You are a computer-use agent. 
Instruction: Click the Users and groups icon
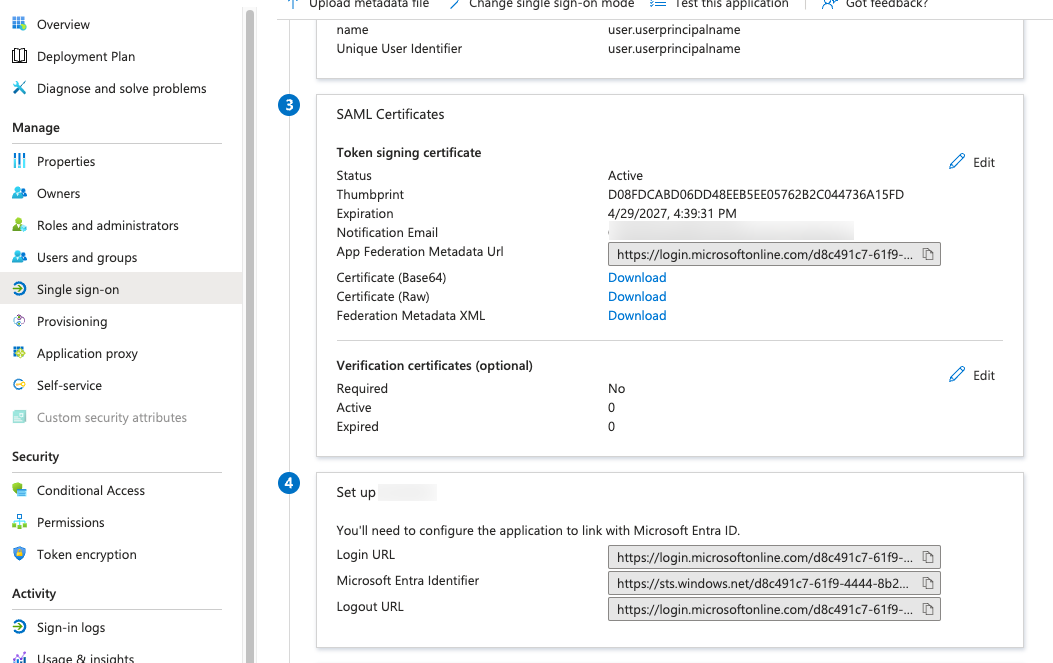point(19,257)
